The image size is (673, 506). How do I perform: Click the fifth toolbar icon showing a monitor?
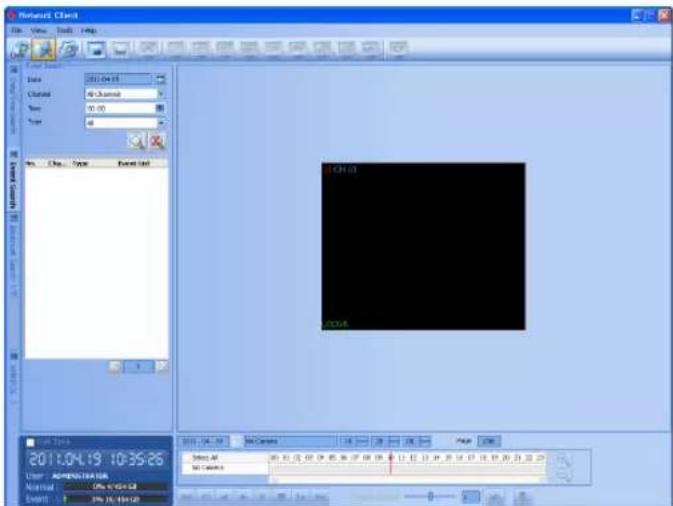click(121, 49)
